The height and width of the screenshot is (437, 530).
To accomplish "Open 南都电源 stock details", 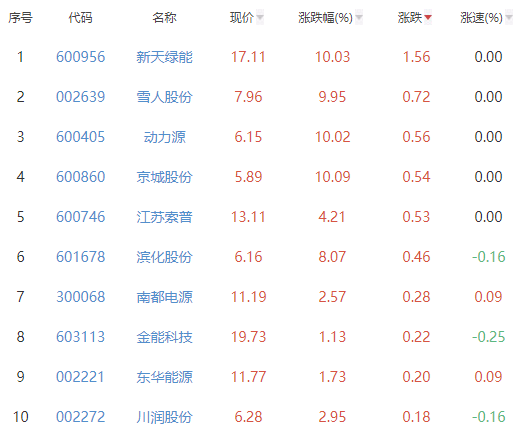I will point(165,297).
